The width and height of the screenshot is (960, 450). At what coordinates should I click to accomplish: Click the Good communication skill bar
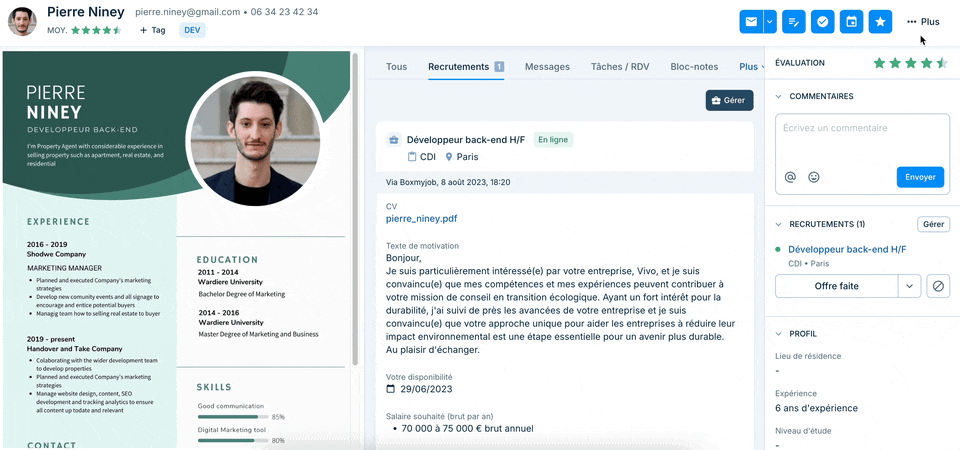233,417
